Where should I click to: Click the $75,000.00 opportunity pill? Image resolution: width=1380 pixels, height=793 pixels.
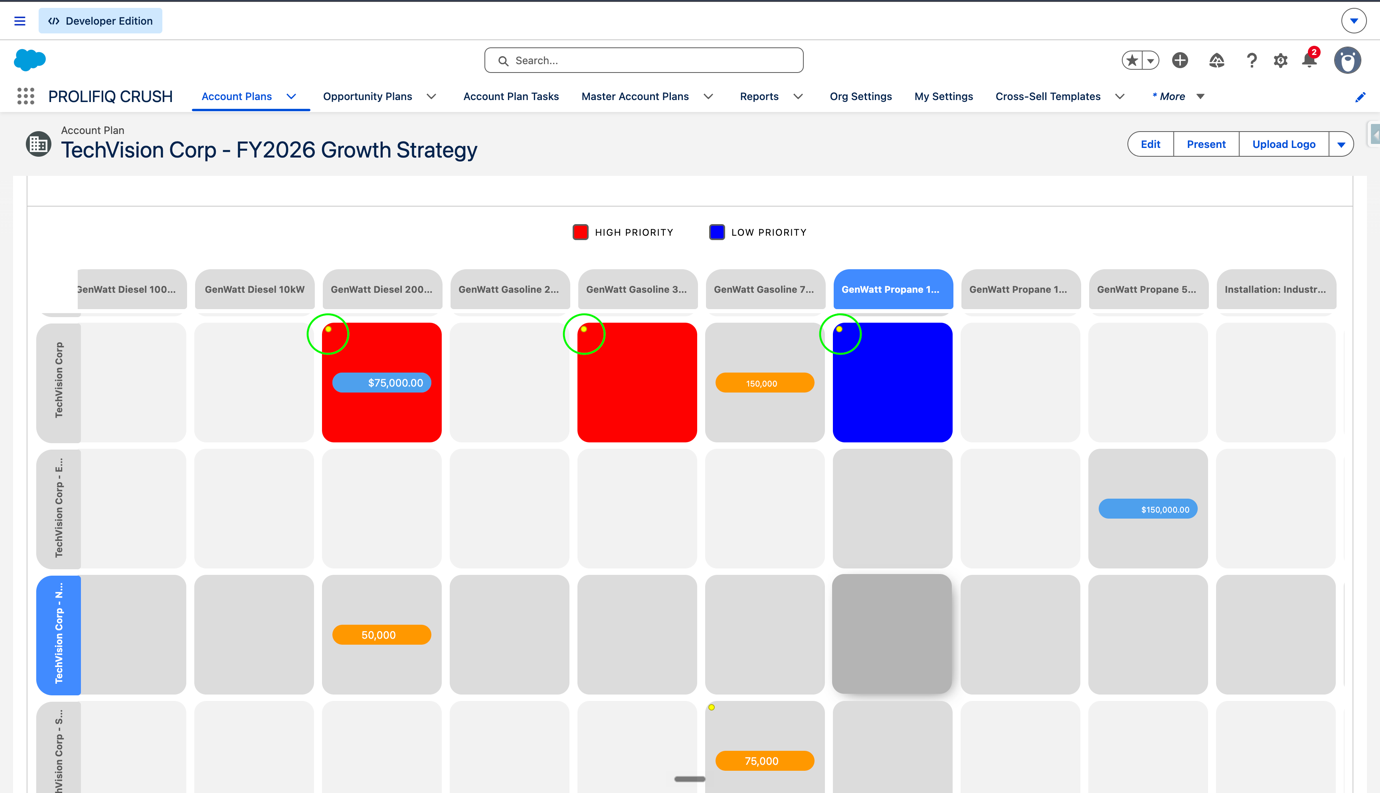[382, 383]
